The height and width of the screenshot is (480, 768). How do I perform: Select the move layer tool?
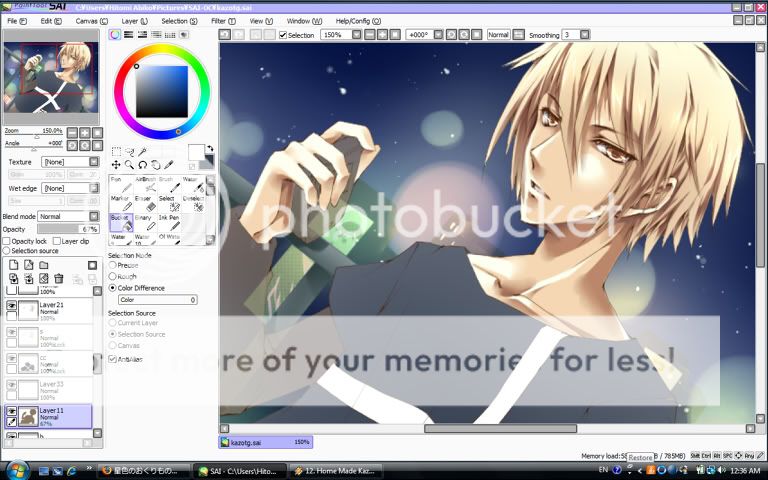point(116,165)
